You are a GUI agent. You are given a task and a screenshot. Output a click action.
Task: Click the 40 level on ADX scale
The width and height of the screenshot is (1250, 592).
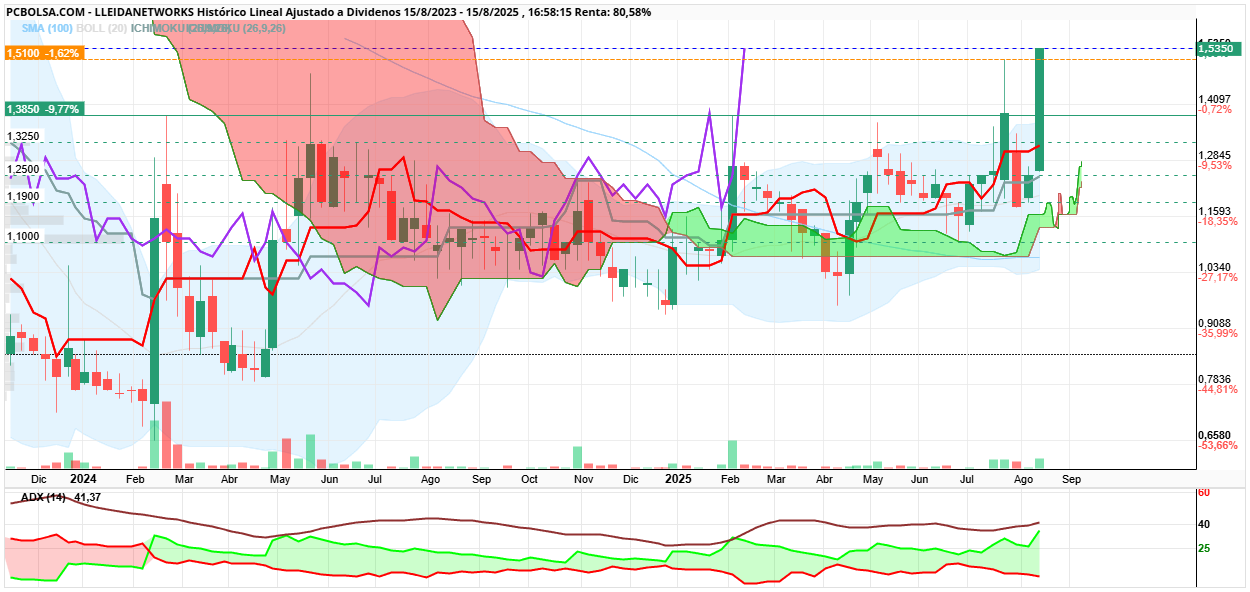(1204, 524)
